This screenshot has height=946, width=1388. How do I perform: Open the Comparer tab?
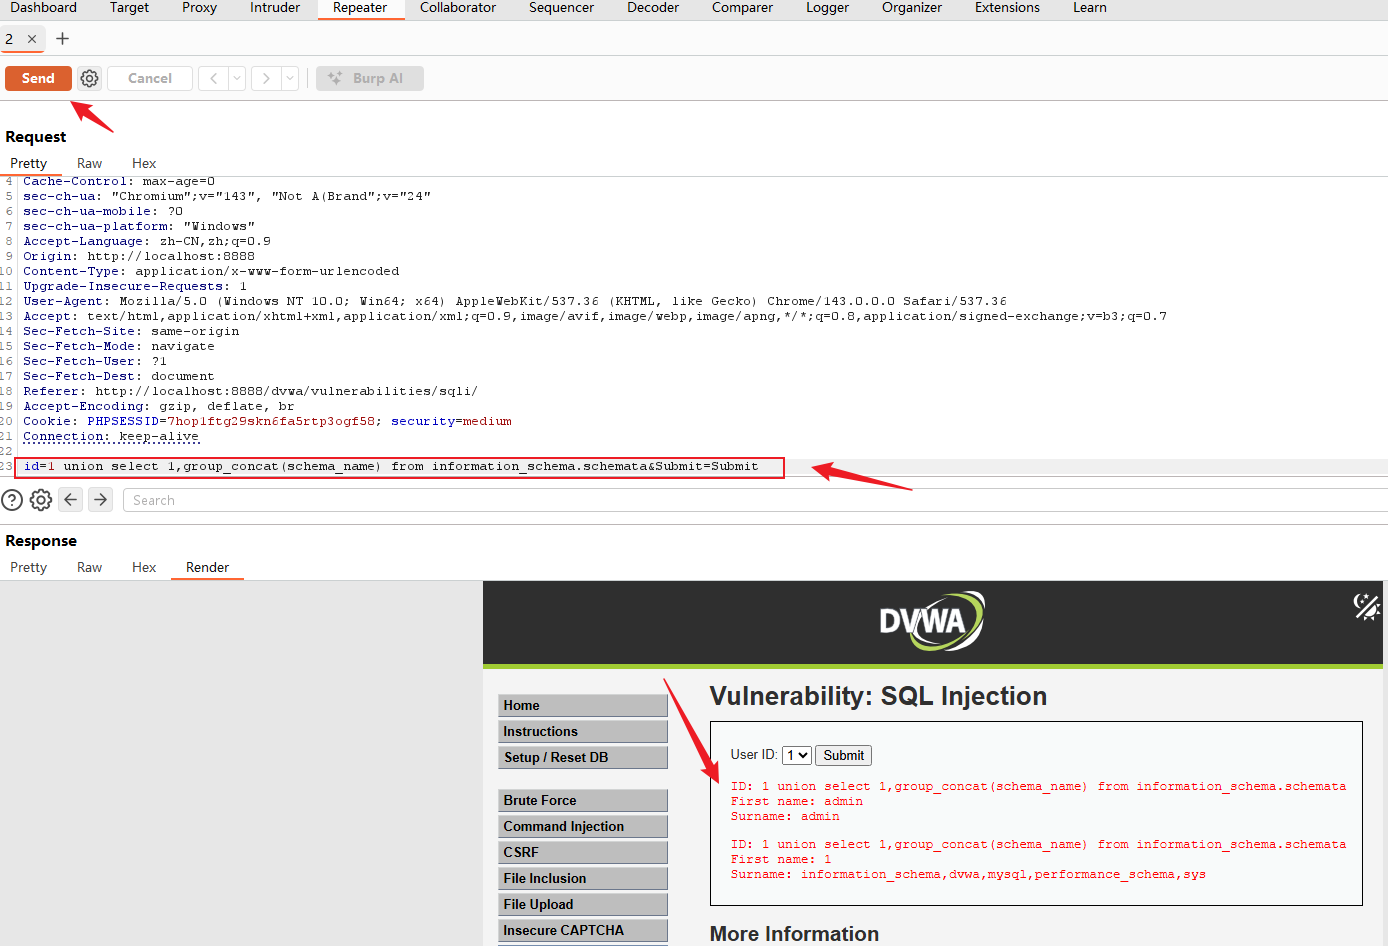click(743, 8)
